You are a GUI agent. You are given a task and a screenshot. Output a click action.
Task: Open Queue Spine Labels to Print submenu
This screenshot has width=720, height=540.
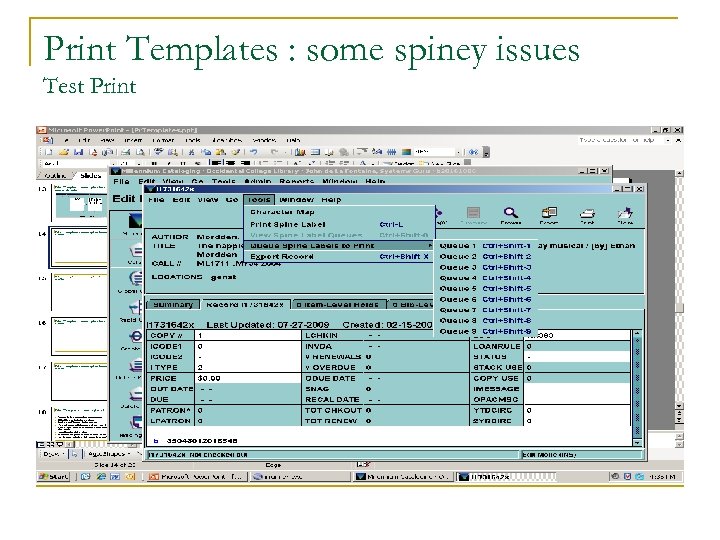pyautogui.click(x=339, y=246)
